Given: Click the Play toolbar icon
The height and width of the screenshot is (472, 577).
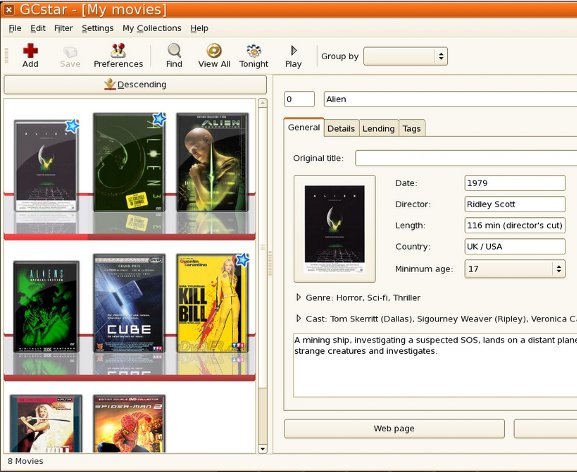Looking at the screenshot, I should point(294,50).
